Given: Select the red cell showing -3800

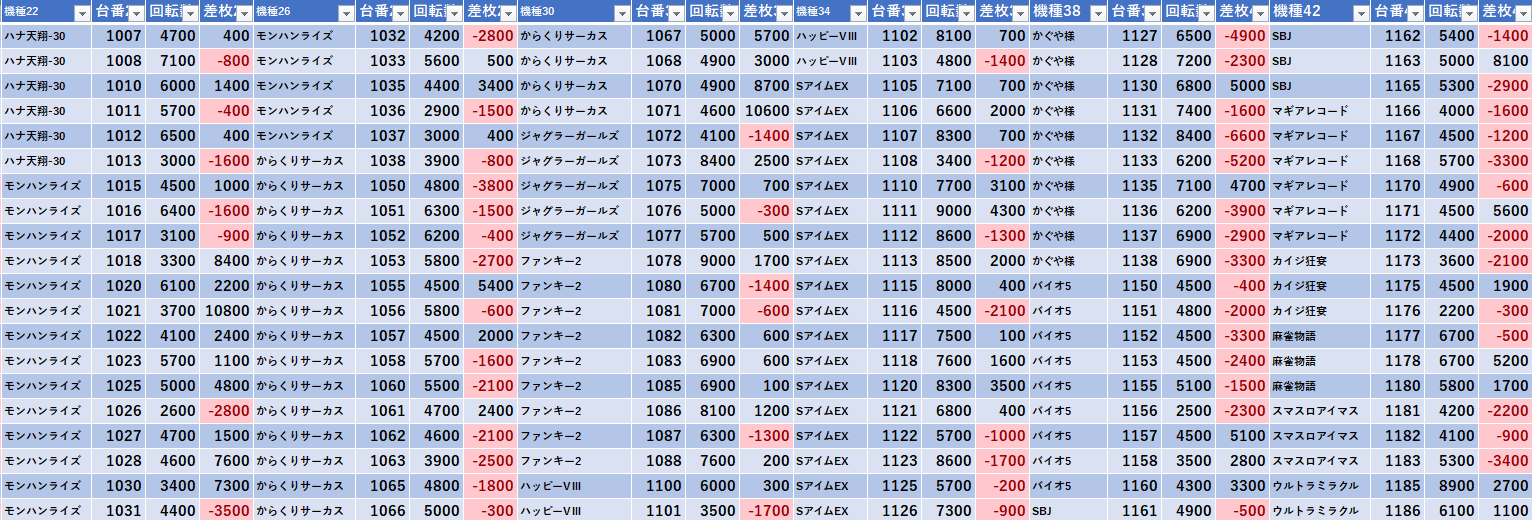Looking at the screenshot, I should 490,186.
